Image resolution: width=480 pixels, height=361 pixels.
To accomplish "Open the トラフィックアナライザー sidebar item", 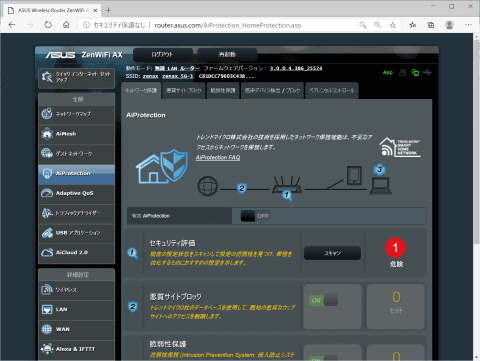I will [76, 213].
